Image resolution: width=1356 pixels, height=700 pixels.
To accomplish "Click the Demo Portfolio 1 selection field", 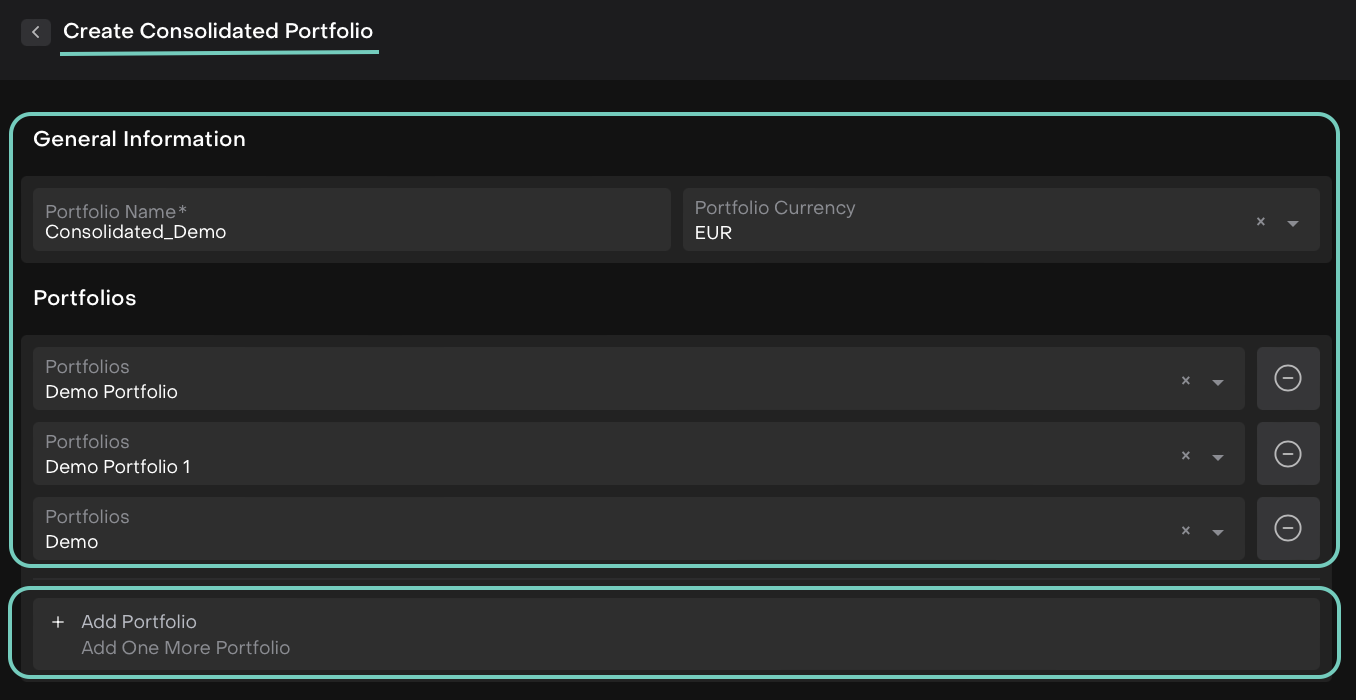I will pos(600,454).
